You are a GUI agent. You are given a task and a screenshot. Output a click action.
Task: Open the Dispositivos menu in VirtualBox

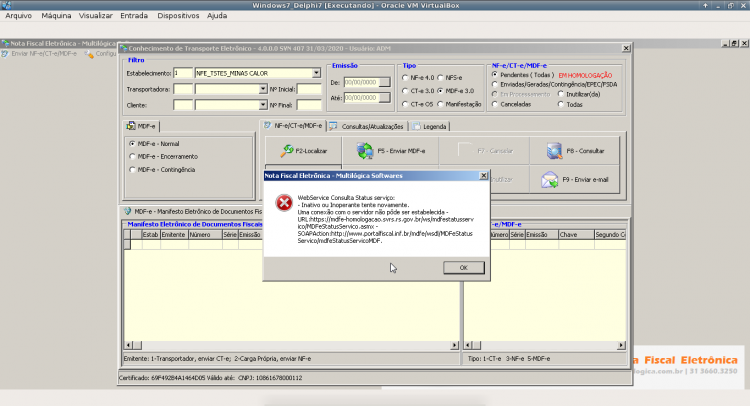click(x=178, y=15)
